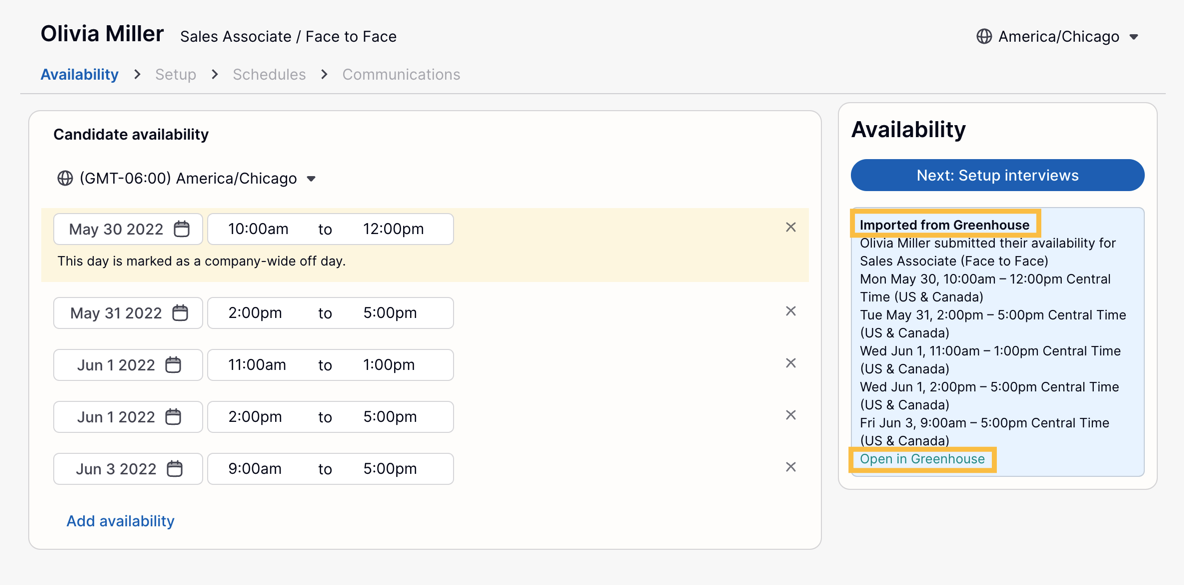Go to the Schedules step
Screen dimensions: 1184x585
pos(269,75)
